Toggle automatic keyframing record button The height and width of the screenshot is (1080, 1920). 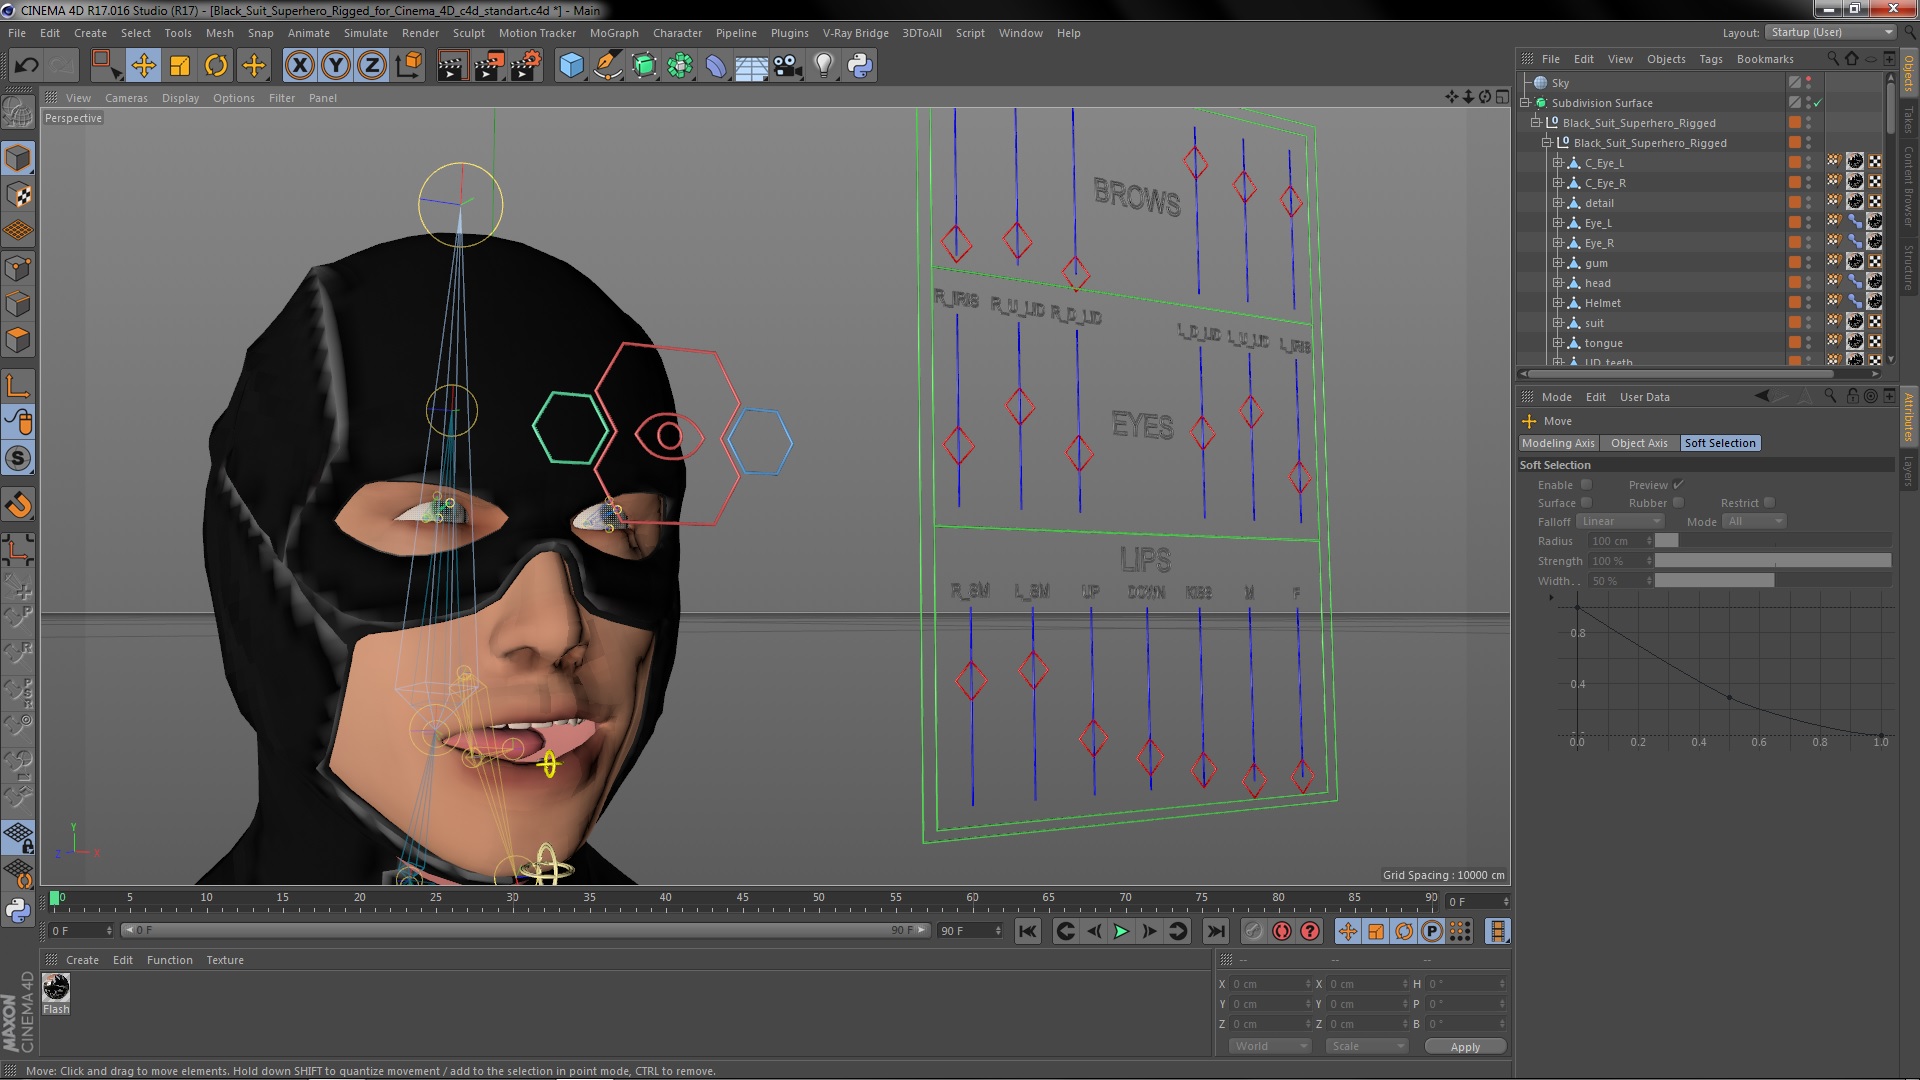click(x=1281, y=932)
